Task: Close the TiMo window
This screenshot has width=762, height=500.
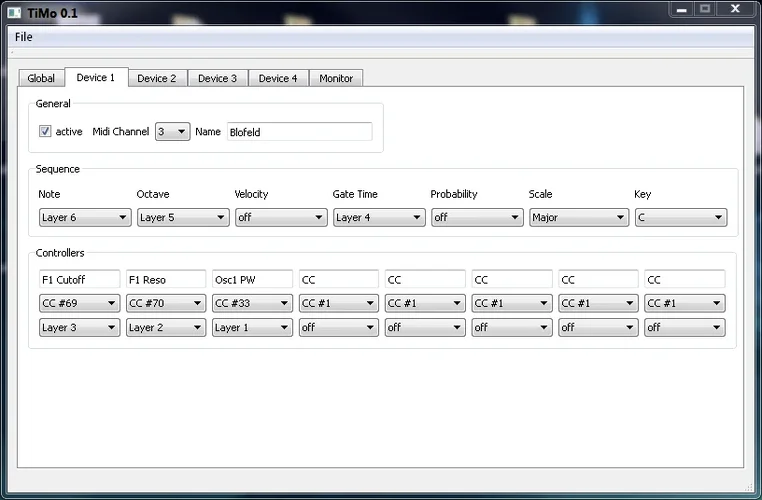Action: tap(736, 9)
